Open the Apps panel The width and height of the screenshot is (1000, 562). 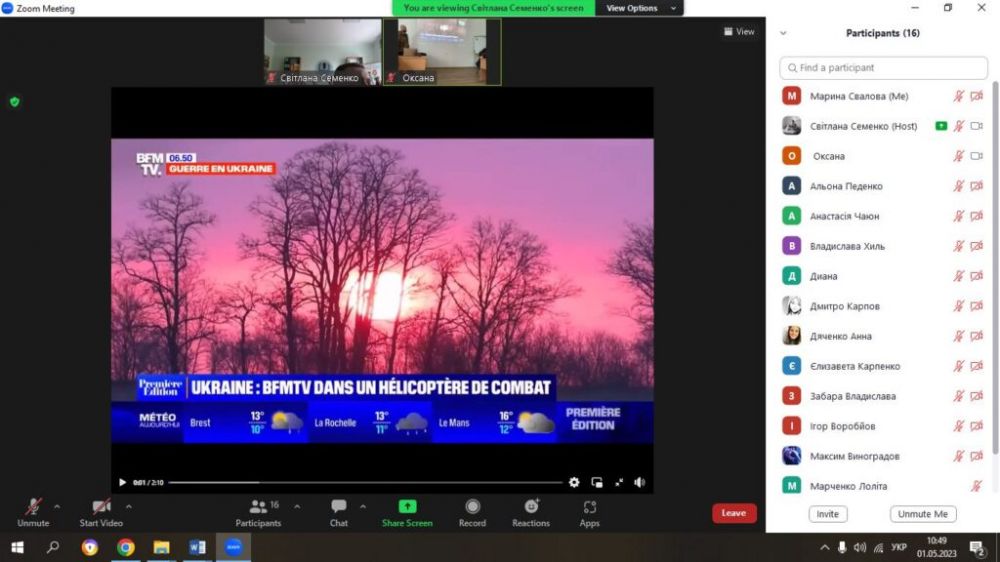coord(589,507)
